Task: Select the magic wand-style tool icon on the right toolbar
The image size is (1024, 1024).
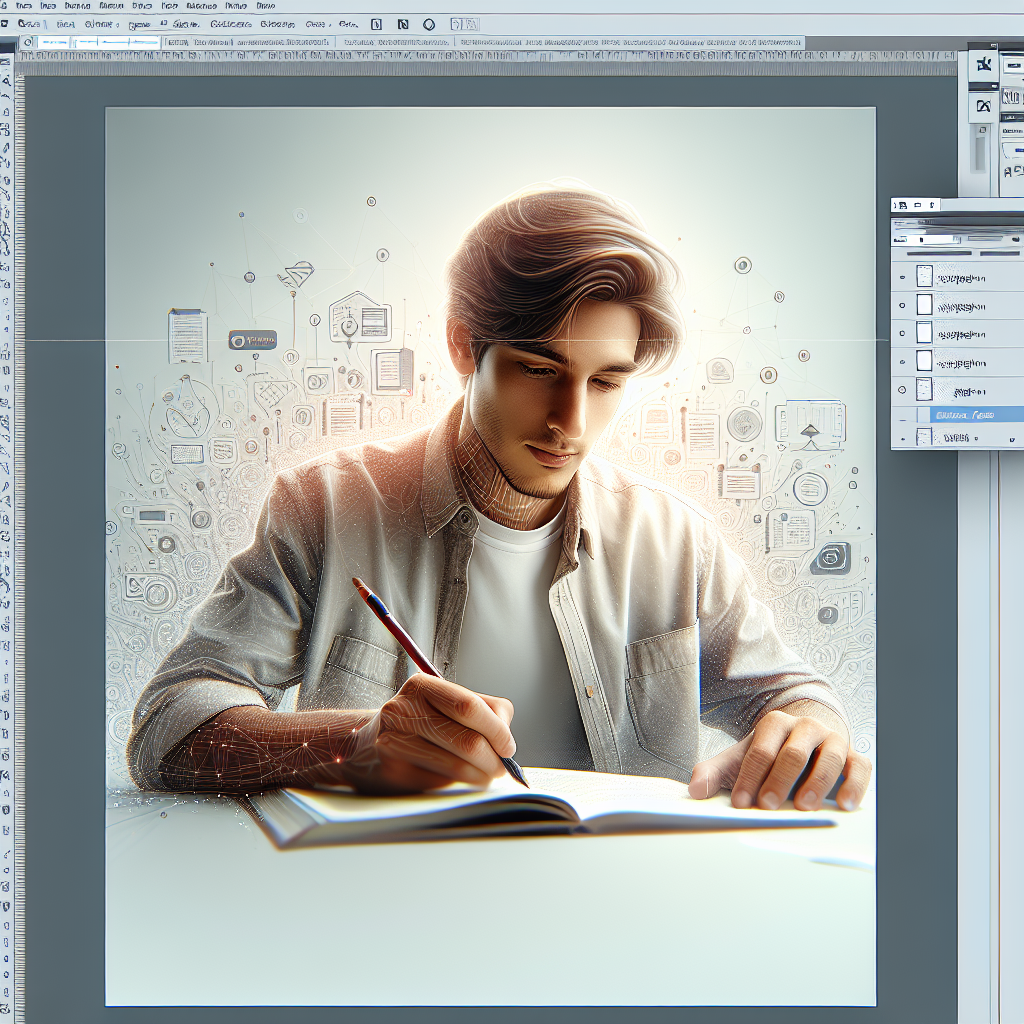Action: (x=984, y=64)
